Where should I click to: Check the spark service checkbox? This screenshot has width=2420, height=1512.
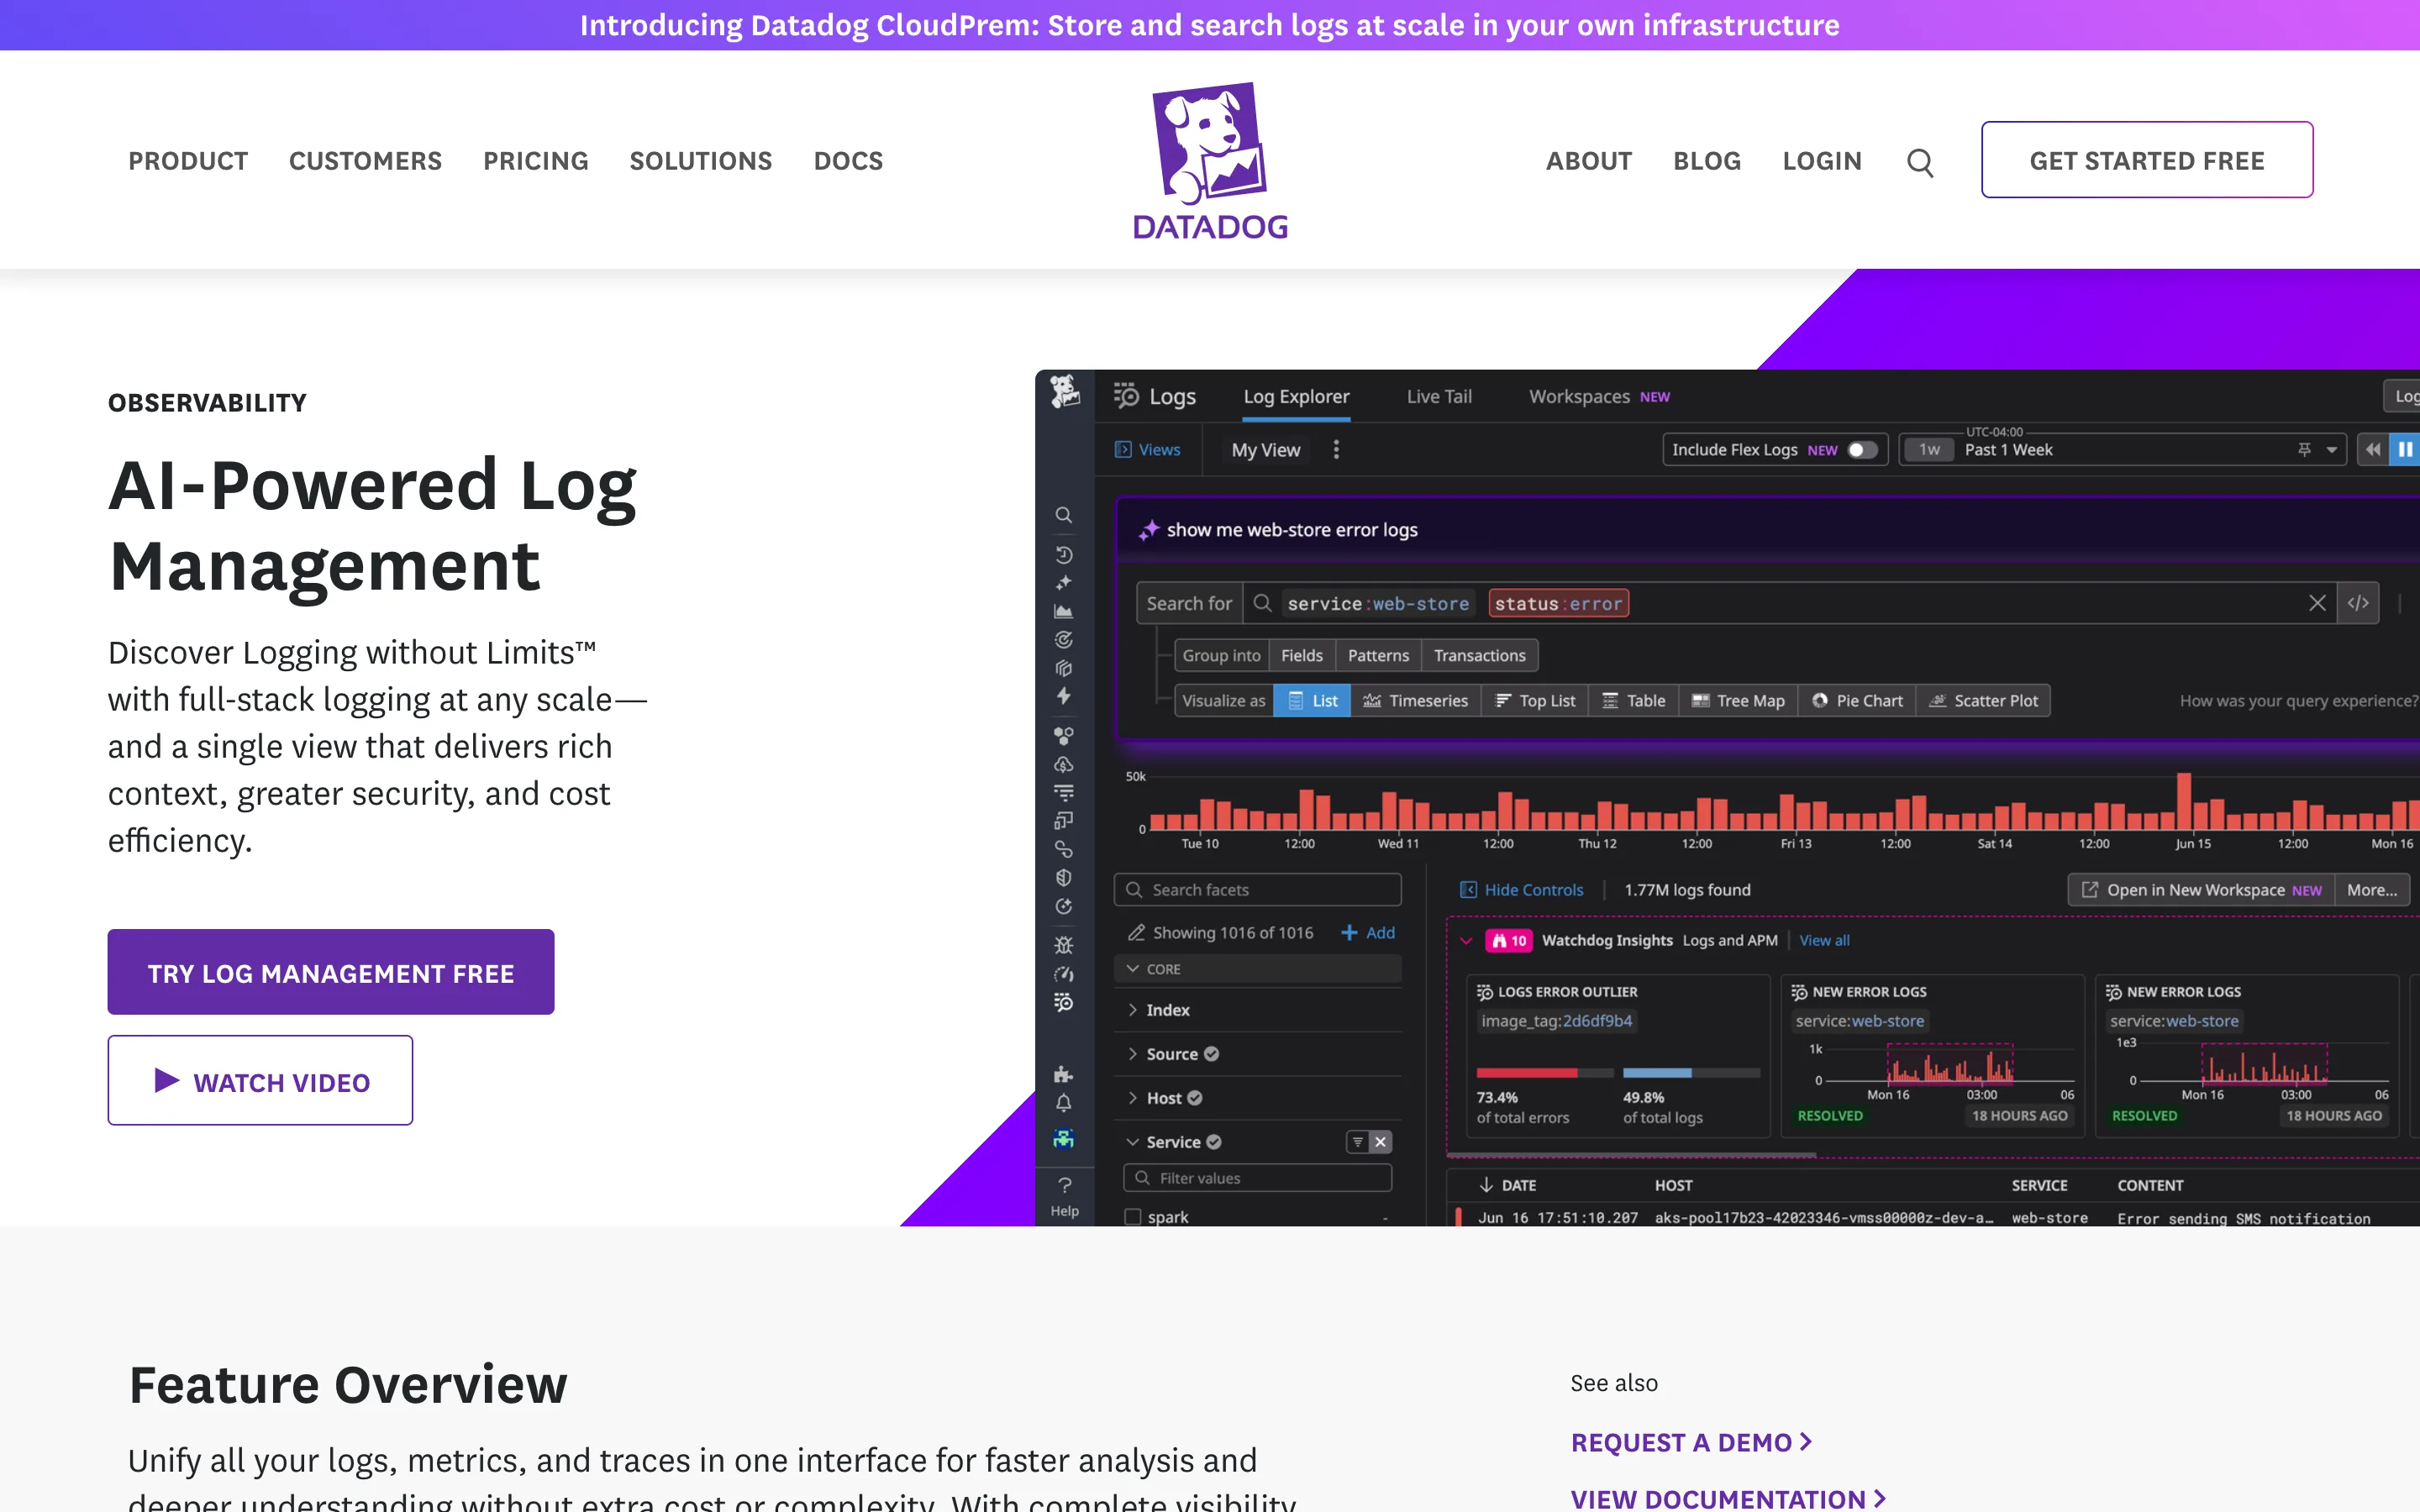tap(1133, 1217)
